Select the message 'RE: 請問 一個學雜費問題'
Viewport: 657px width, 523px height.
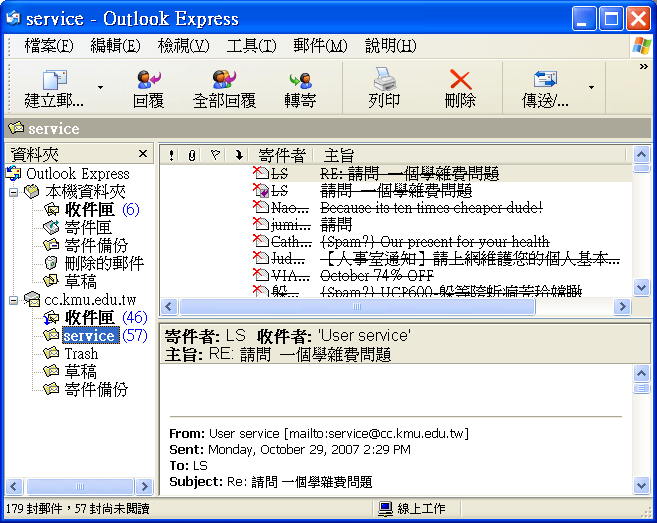pyautogui.click(x=409, y=173)
